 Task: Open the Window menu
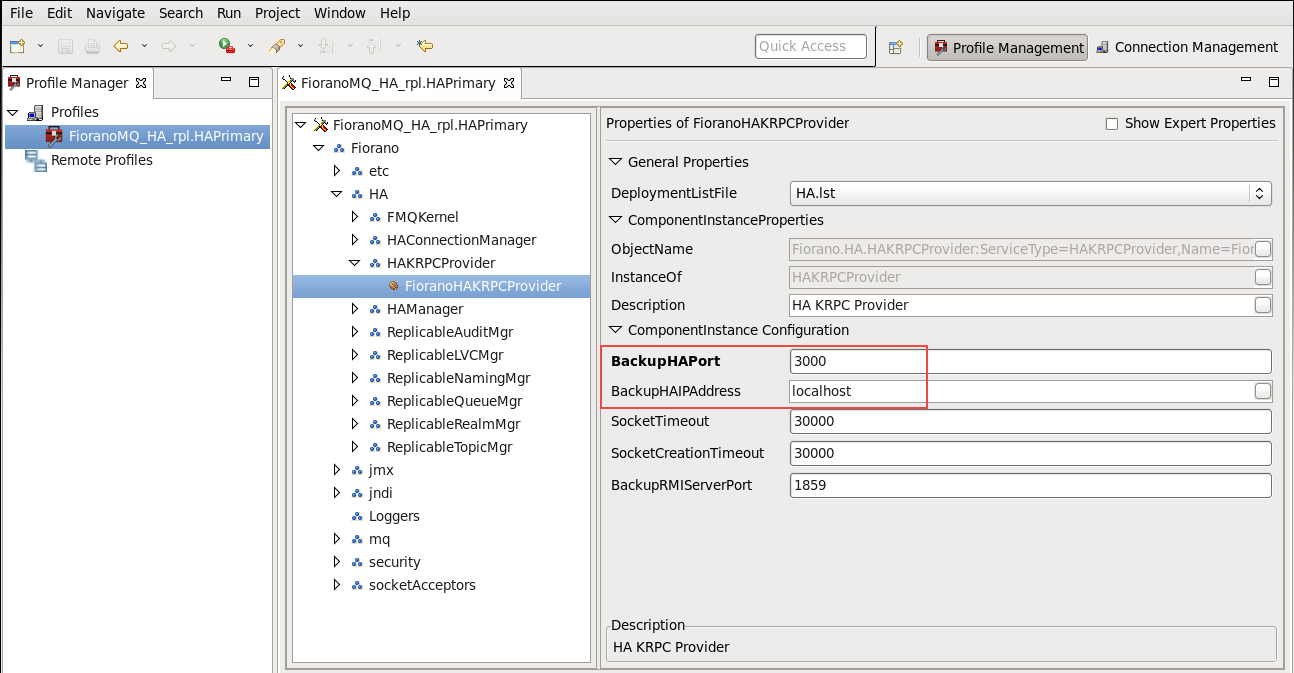pos(340,13)
